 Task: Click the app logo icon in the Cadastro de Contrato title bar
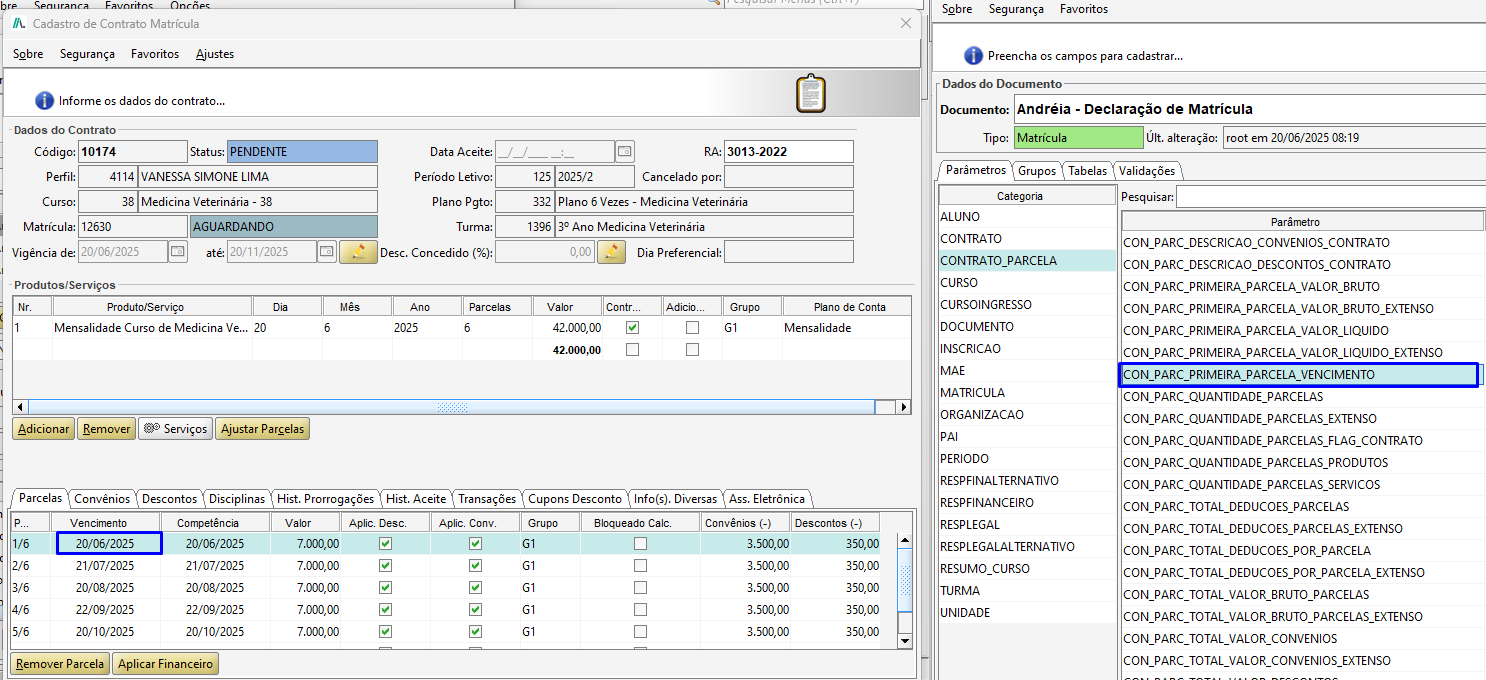click(x=19, y=23)
